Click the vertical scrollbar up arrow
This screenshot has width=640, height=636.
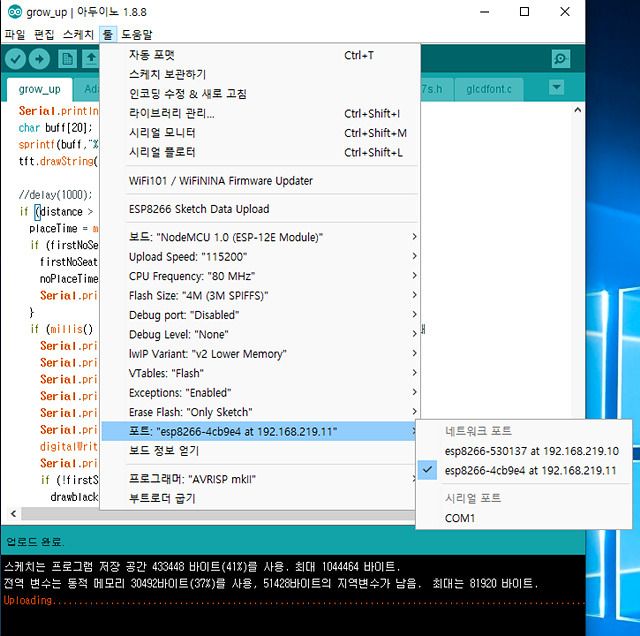pos(578,110)
